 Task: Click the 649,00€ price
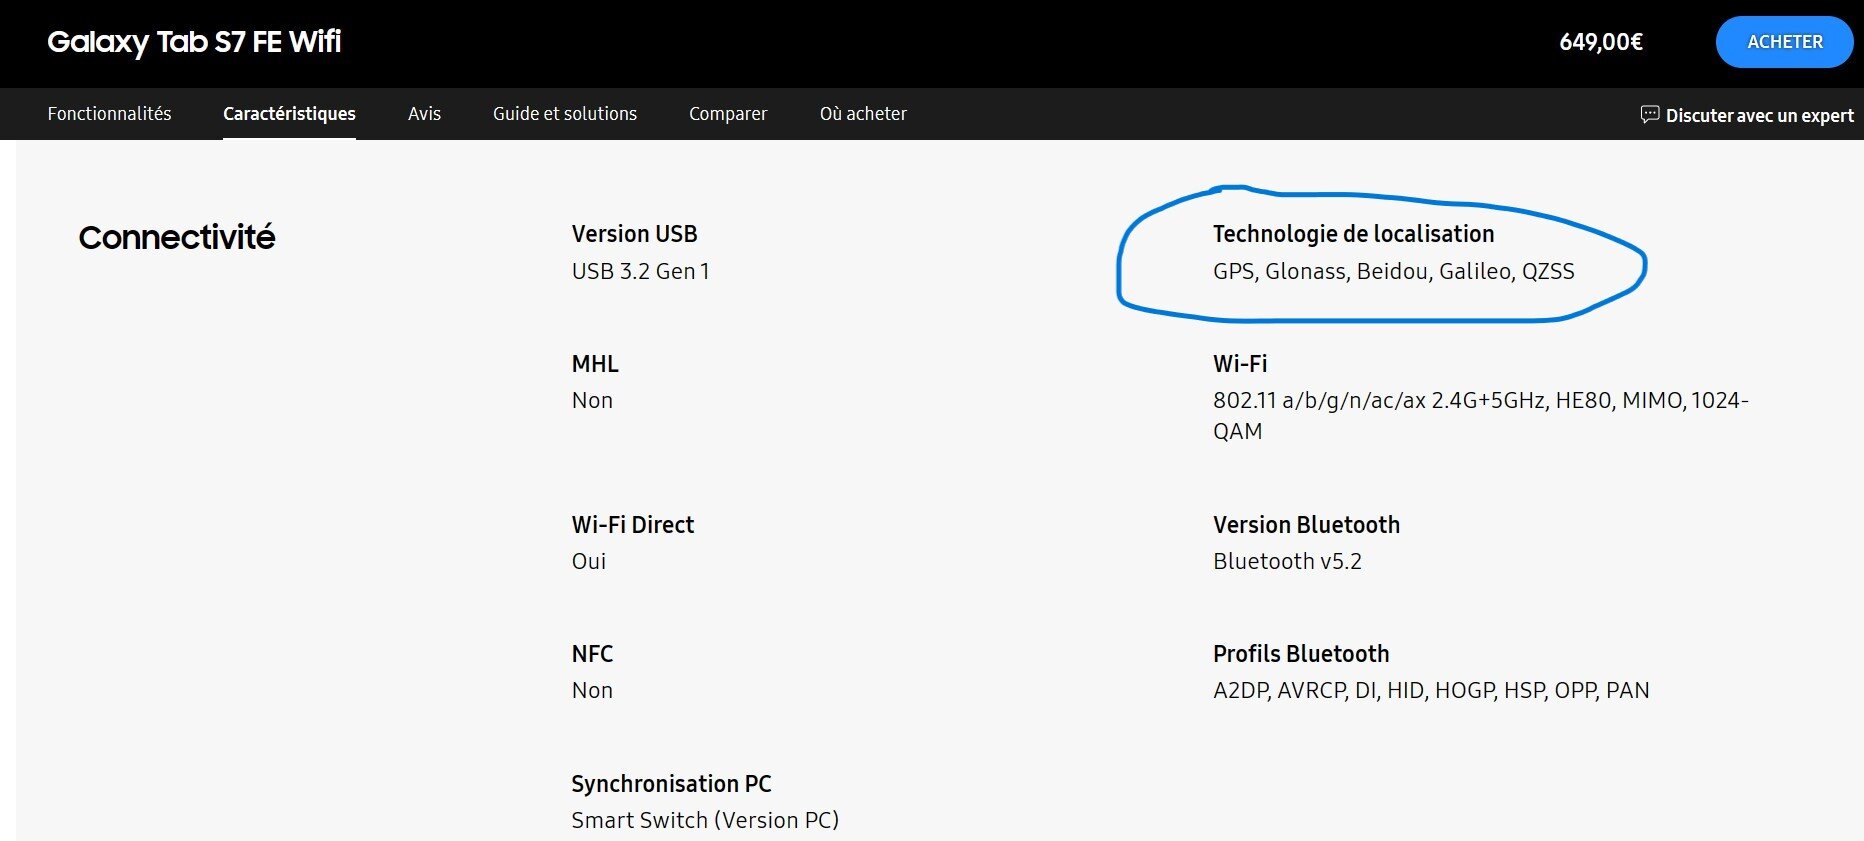pyautogui.click(x=1601, y=42)
